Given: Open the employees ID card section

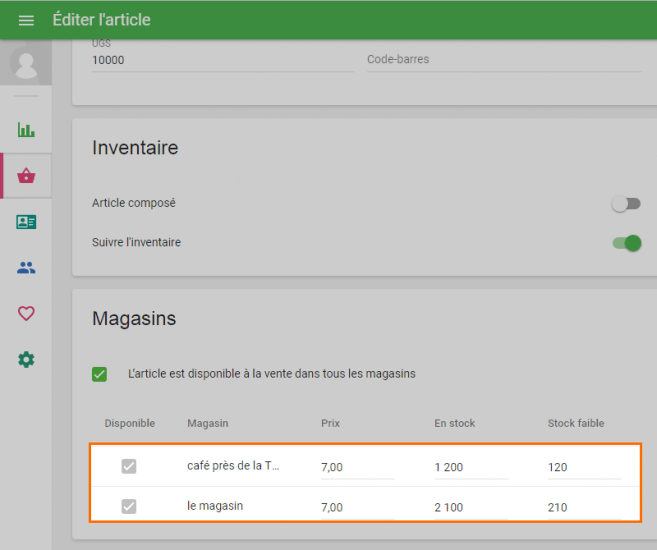Looking at the screenshot, I should coord(26,222).
